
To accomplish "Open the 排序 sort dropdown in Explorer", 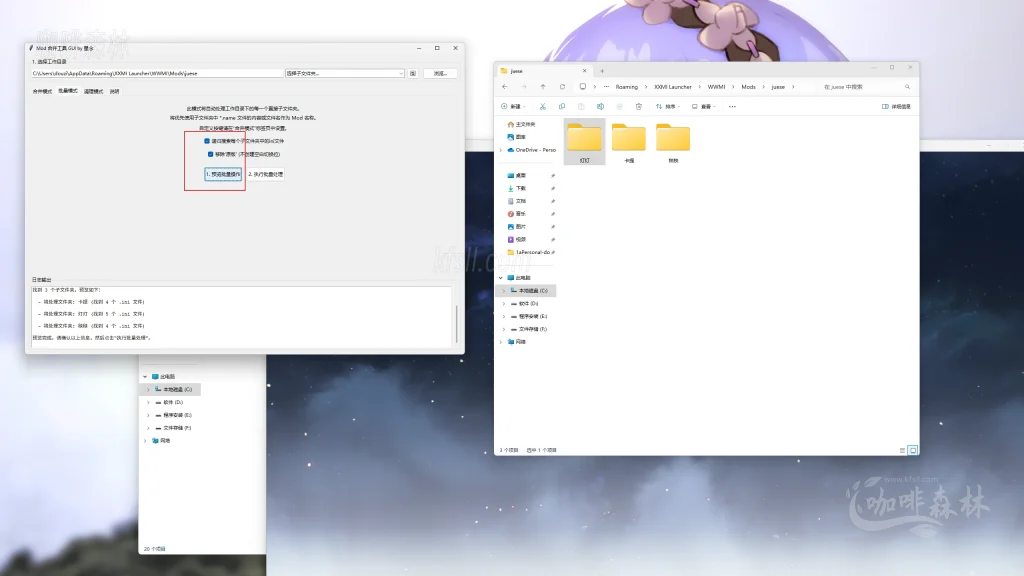I will [671, 106].
